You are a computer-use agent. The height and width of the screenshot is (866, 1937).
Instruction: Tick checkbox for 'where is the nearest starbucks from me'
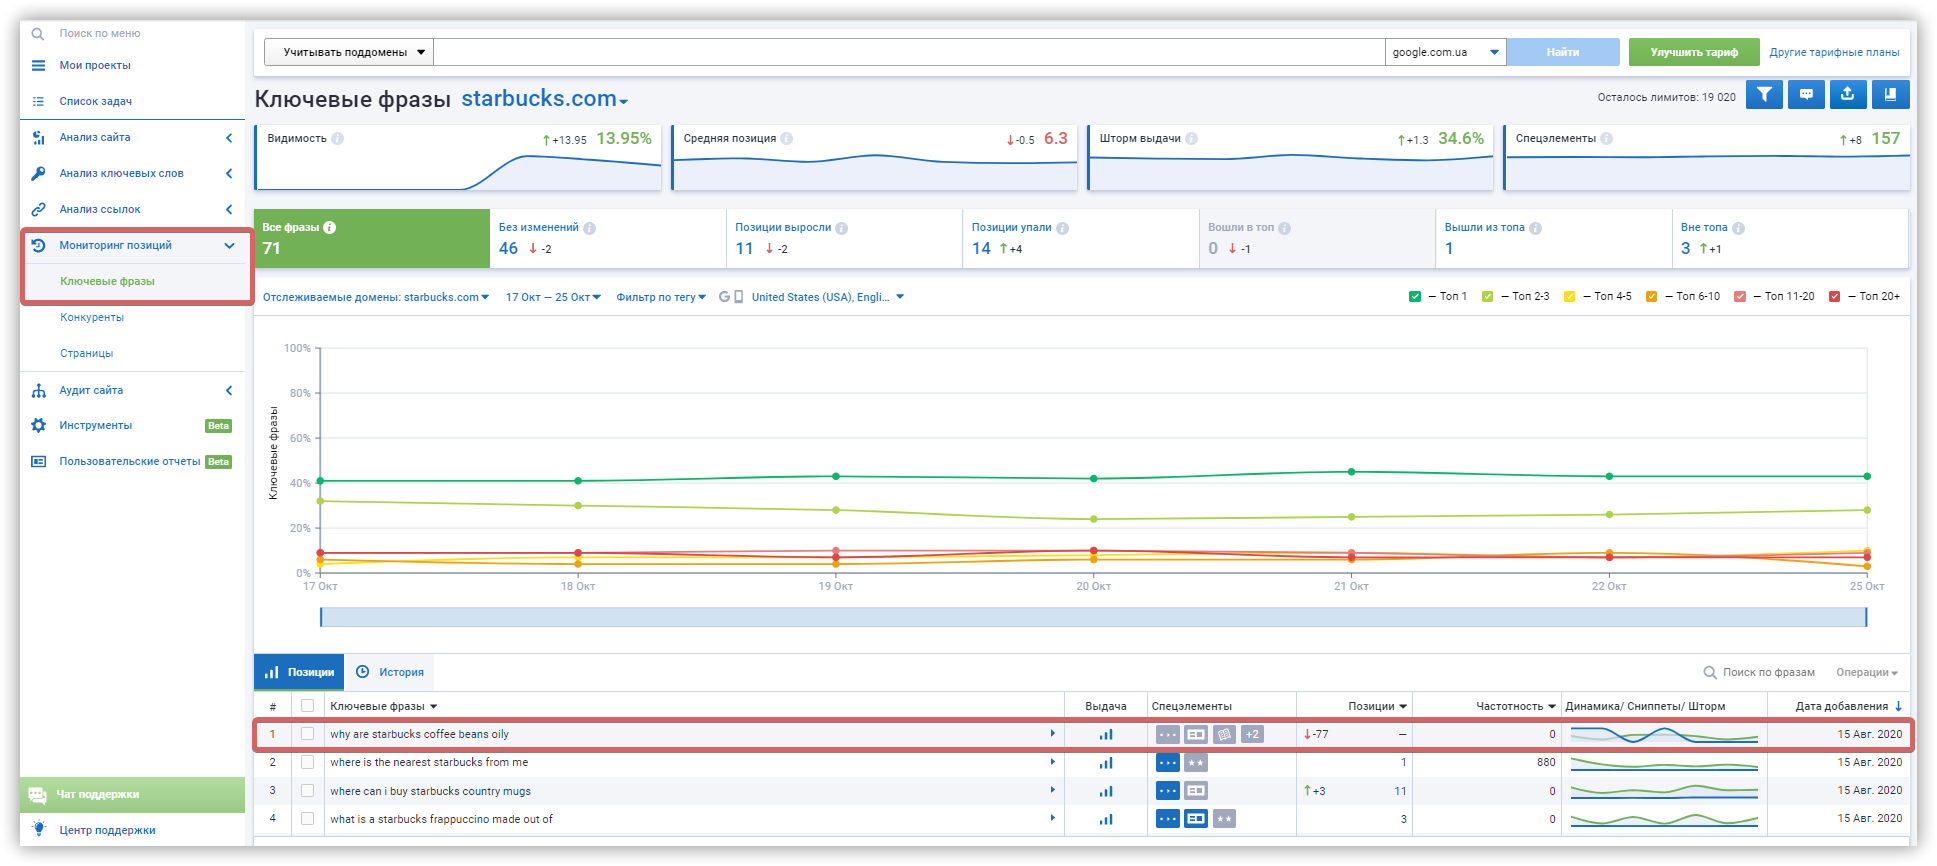coord(308,763)
